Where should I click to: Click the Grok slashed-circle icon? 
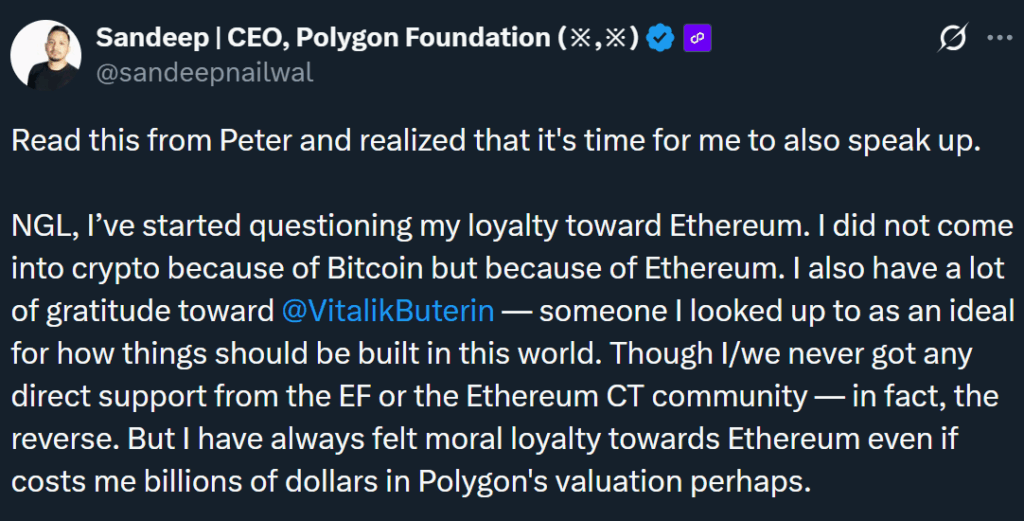click(x=953, y=39)
